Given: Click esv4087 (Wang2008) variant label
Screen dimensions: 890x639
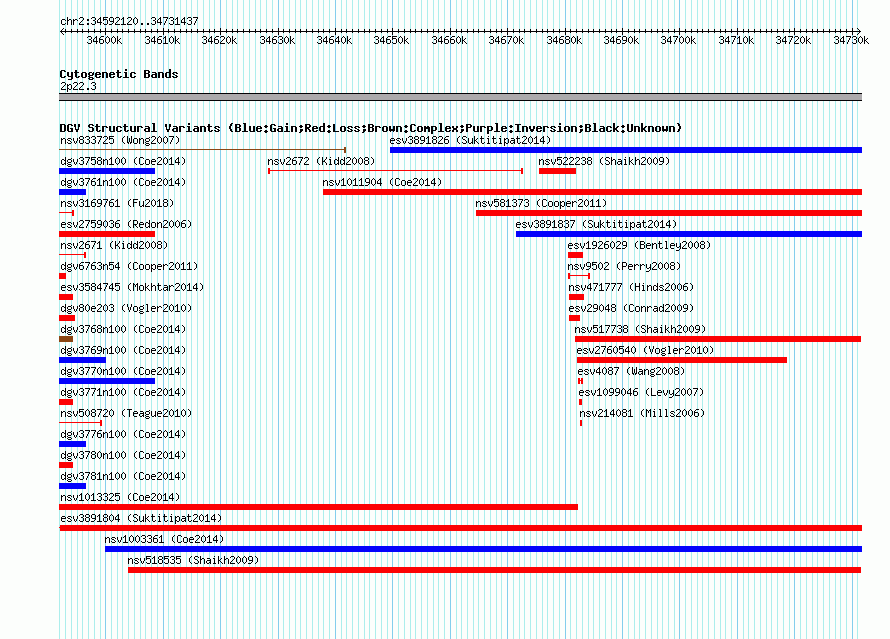Looking at the screenshot, I should coord(631,371).
